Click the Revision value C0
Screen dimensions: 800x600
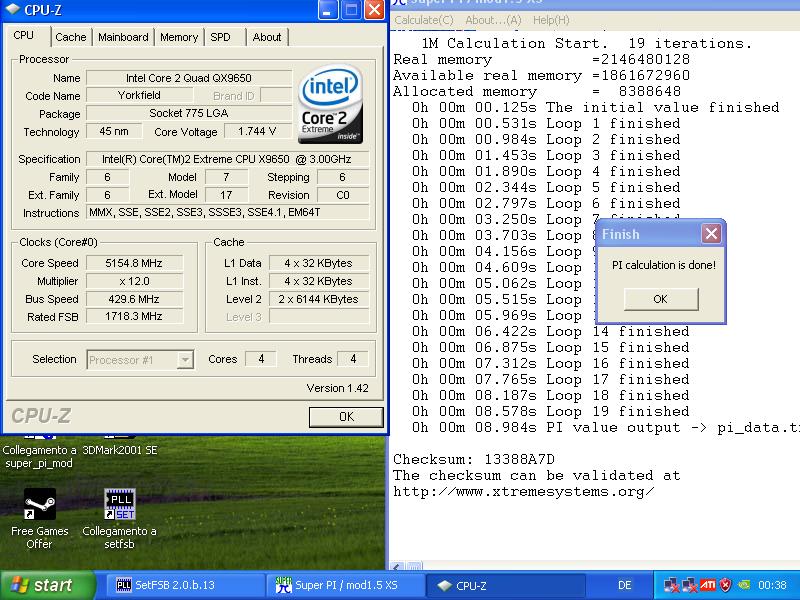coord(342,195)
